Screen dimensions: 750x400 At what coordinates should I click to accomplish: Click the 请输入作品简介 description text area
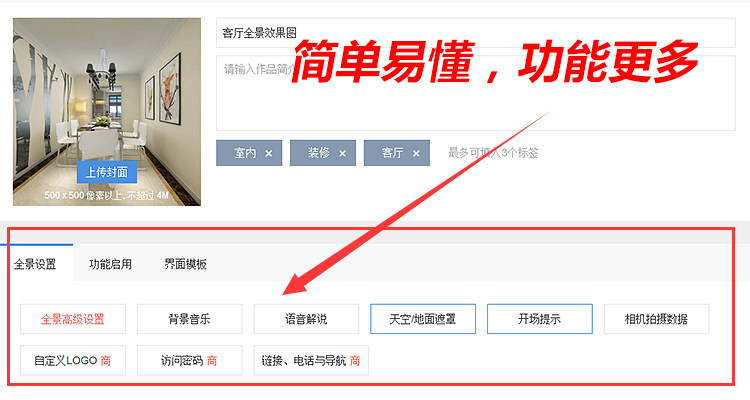(x=475, y=93)
